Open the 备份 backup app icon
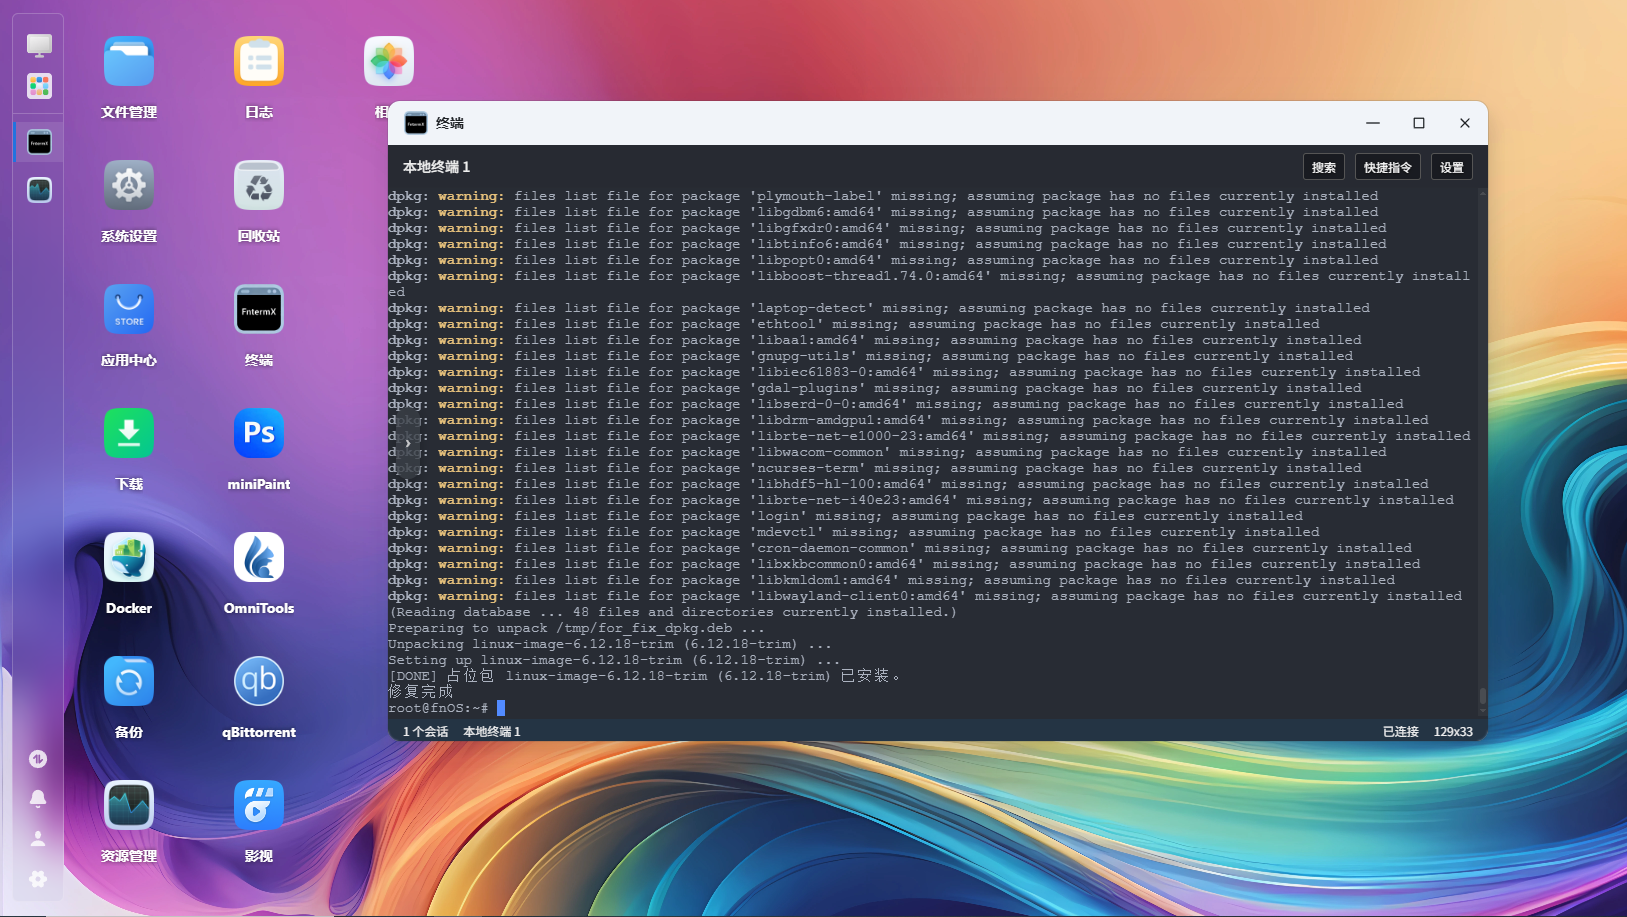This screenshot has width=1627, height=917. (129, 682)
